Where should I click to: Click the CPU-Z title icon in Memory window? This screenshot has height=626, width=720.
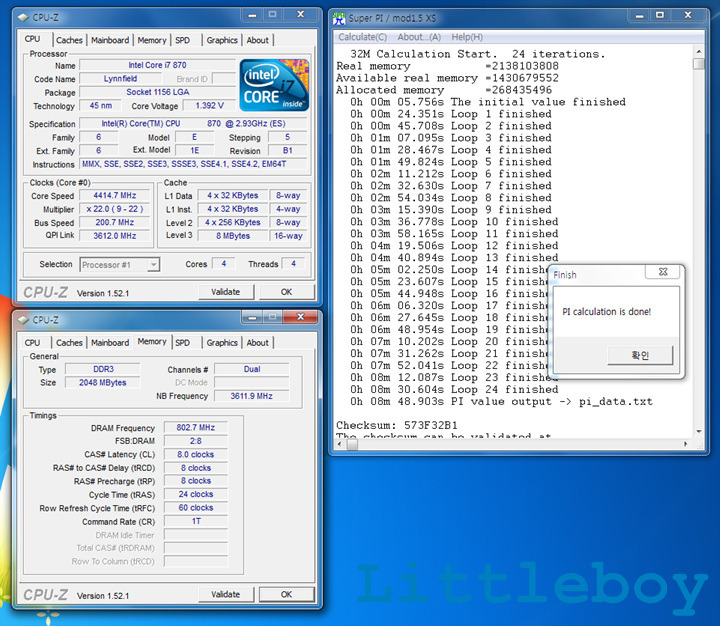[23, 320]
